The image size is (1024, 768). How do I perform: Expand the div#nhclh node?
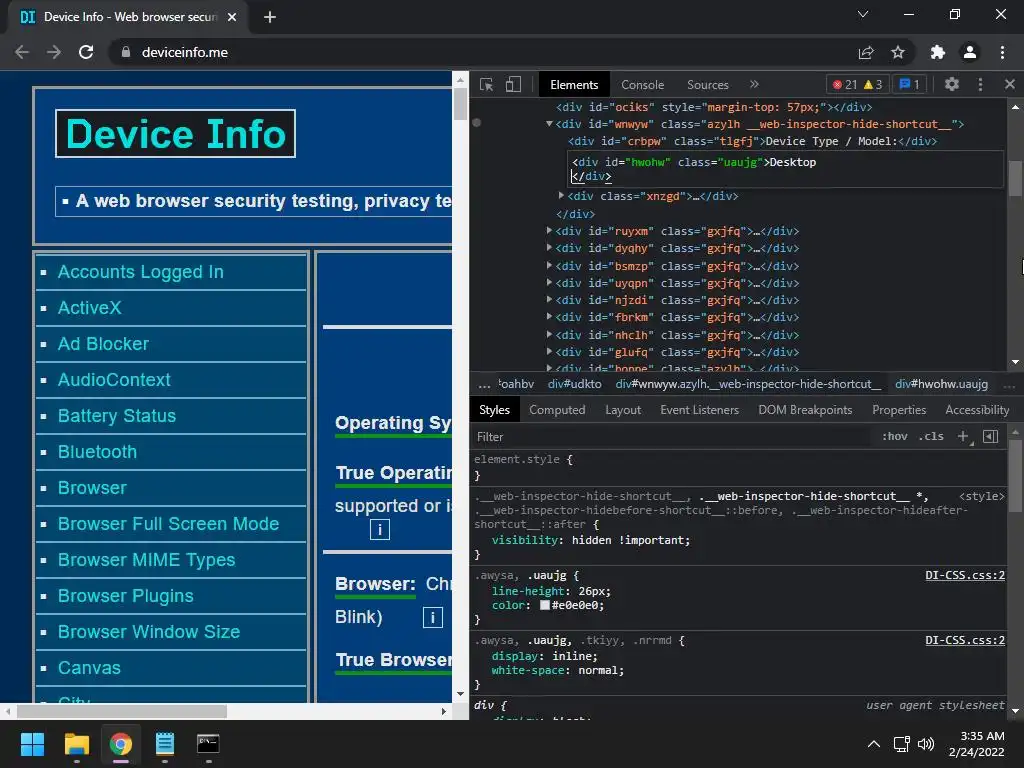549,334
